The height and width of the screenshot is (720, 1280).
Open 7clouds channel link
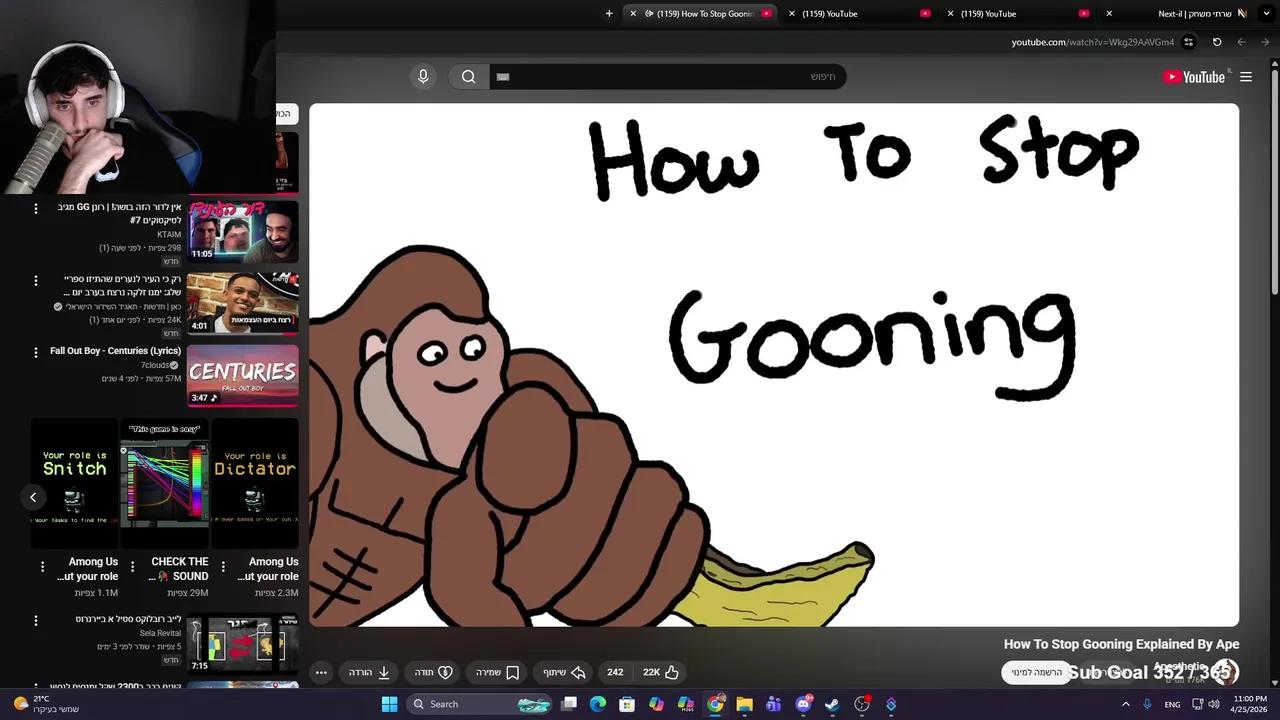tap(155, 365)
